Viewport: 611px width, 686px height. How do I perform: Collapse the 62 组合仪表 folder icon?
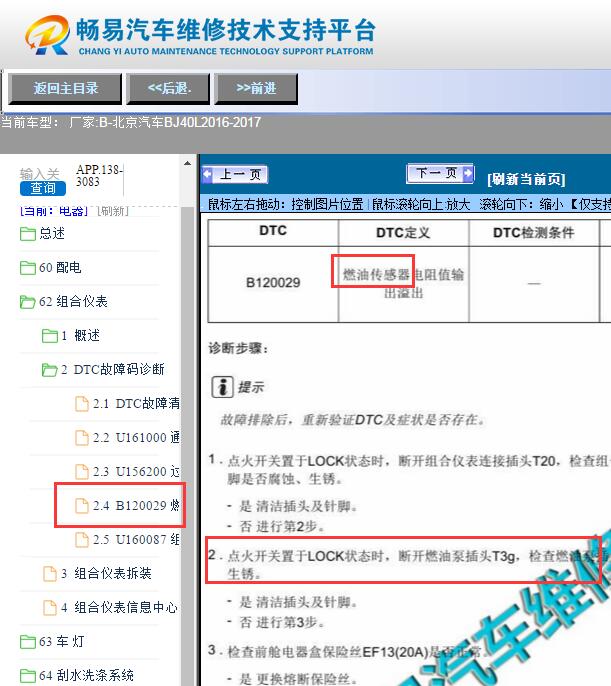28,302
